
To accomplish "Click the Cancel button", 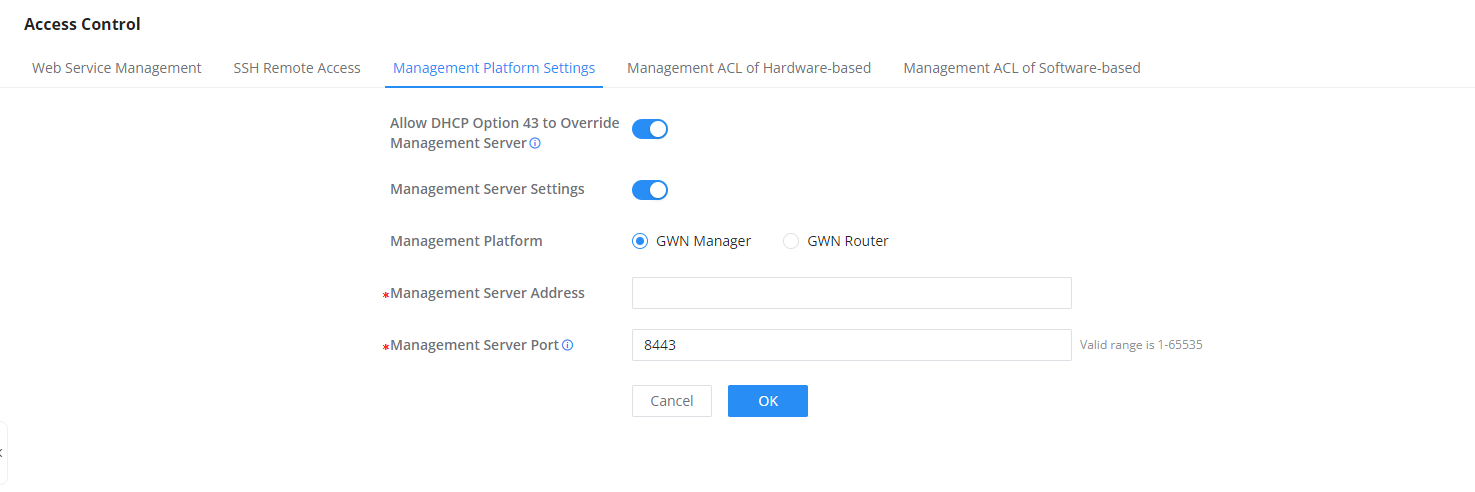I will pyautogui.click(x=672, y=401).
